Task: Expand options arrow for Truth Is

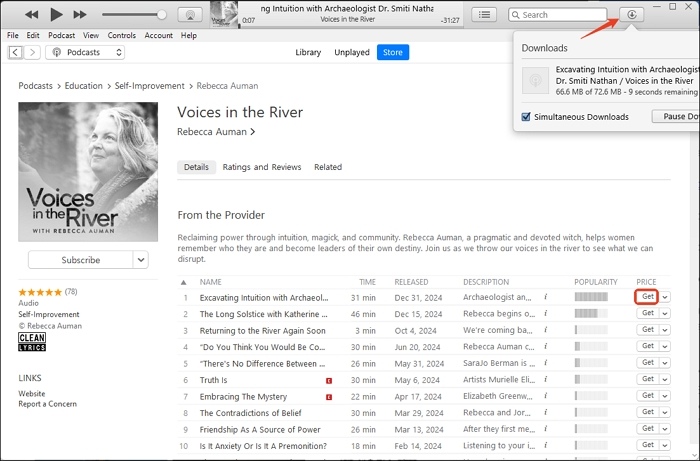Action: (665, 380)
